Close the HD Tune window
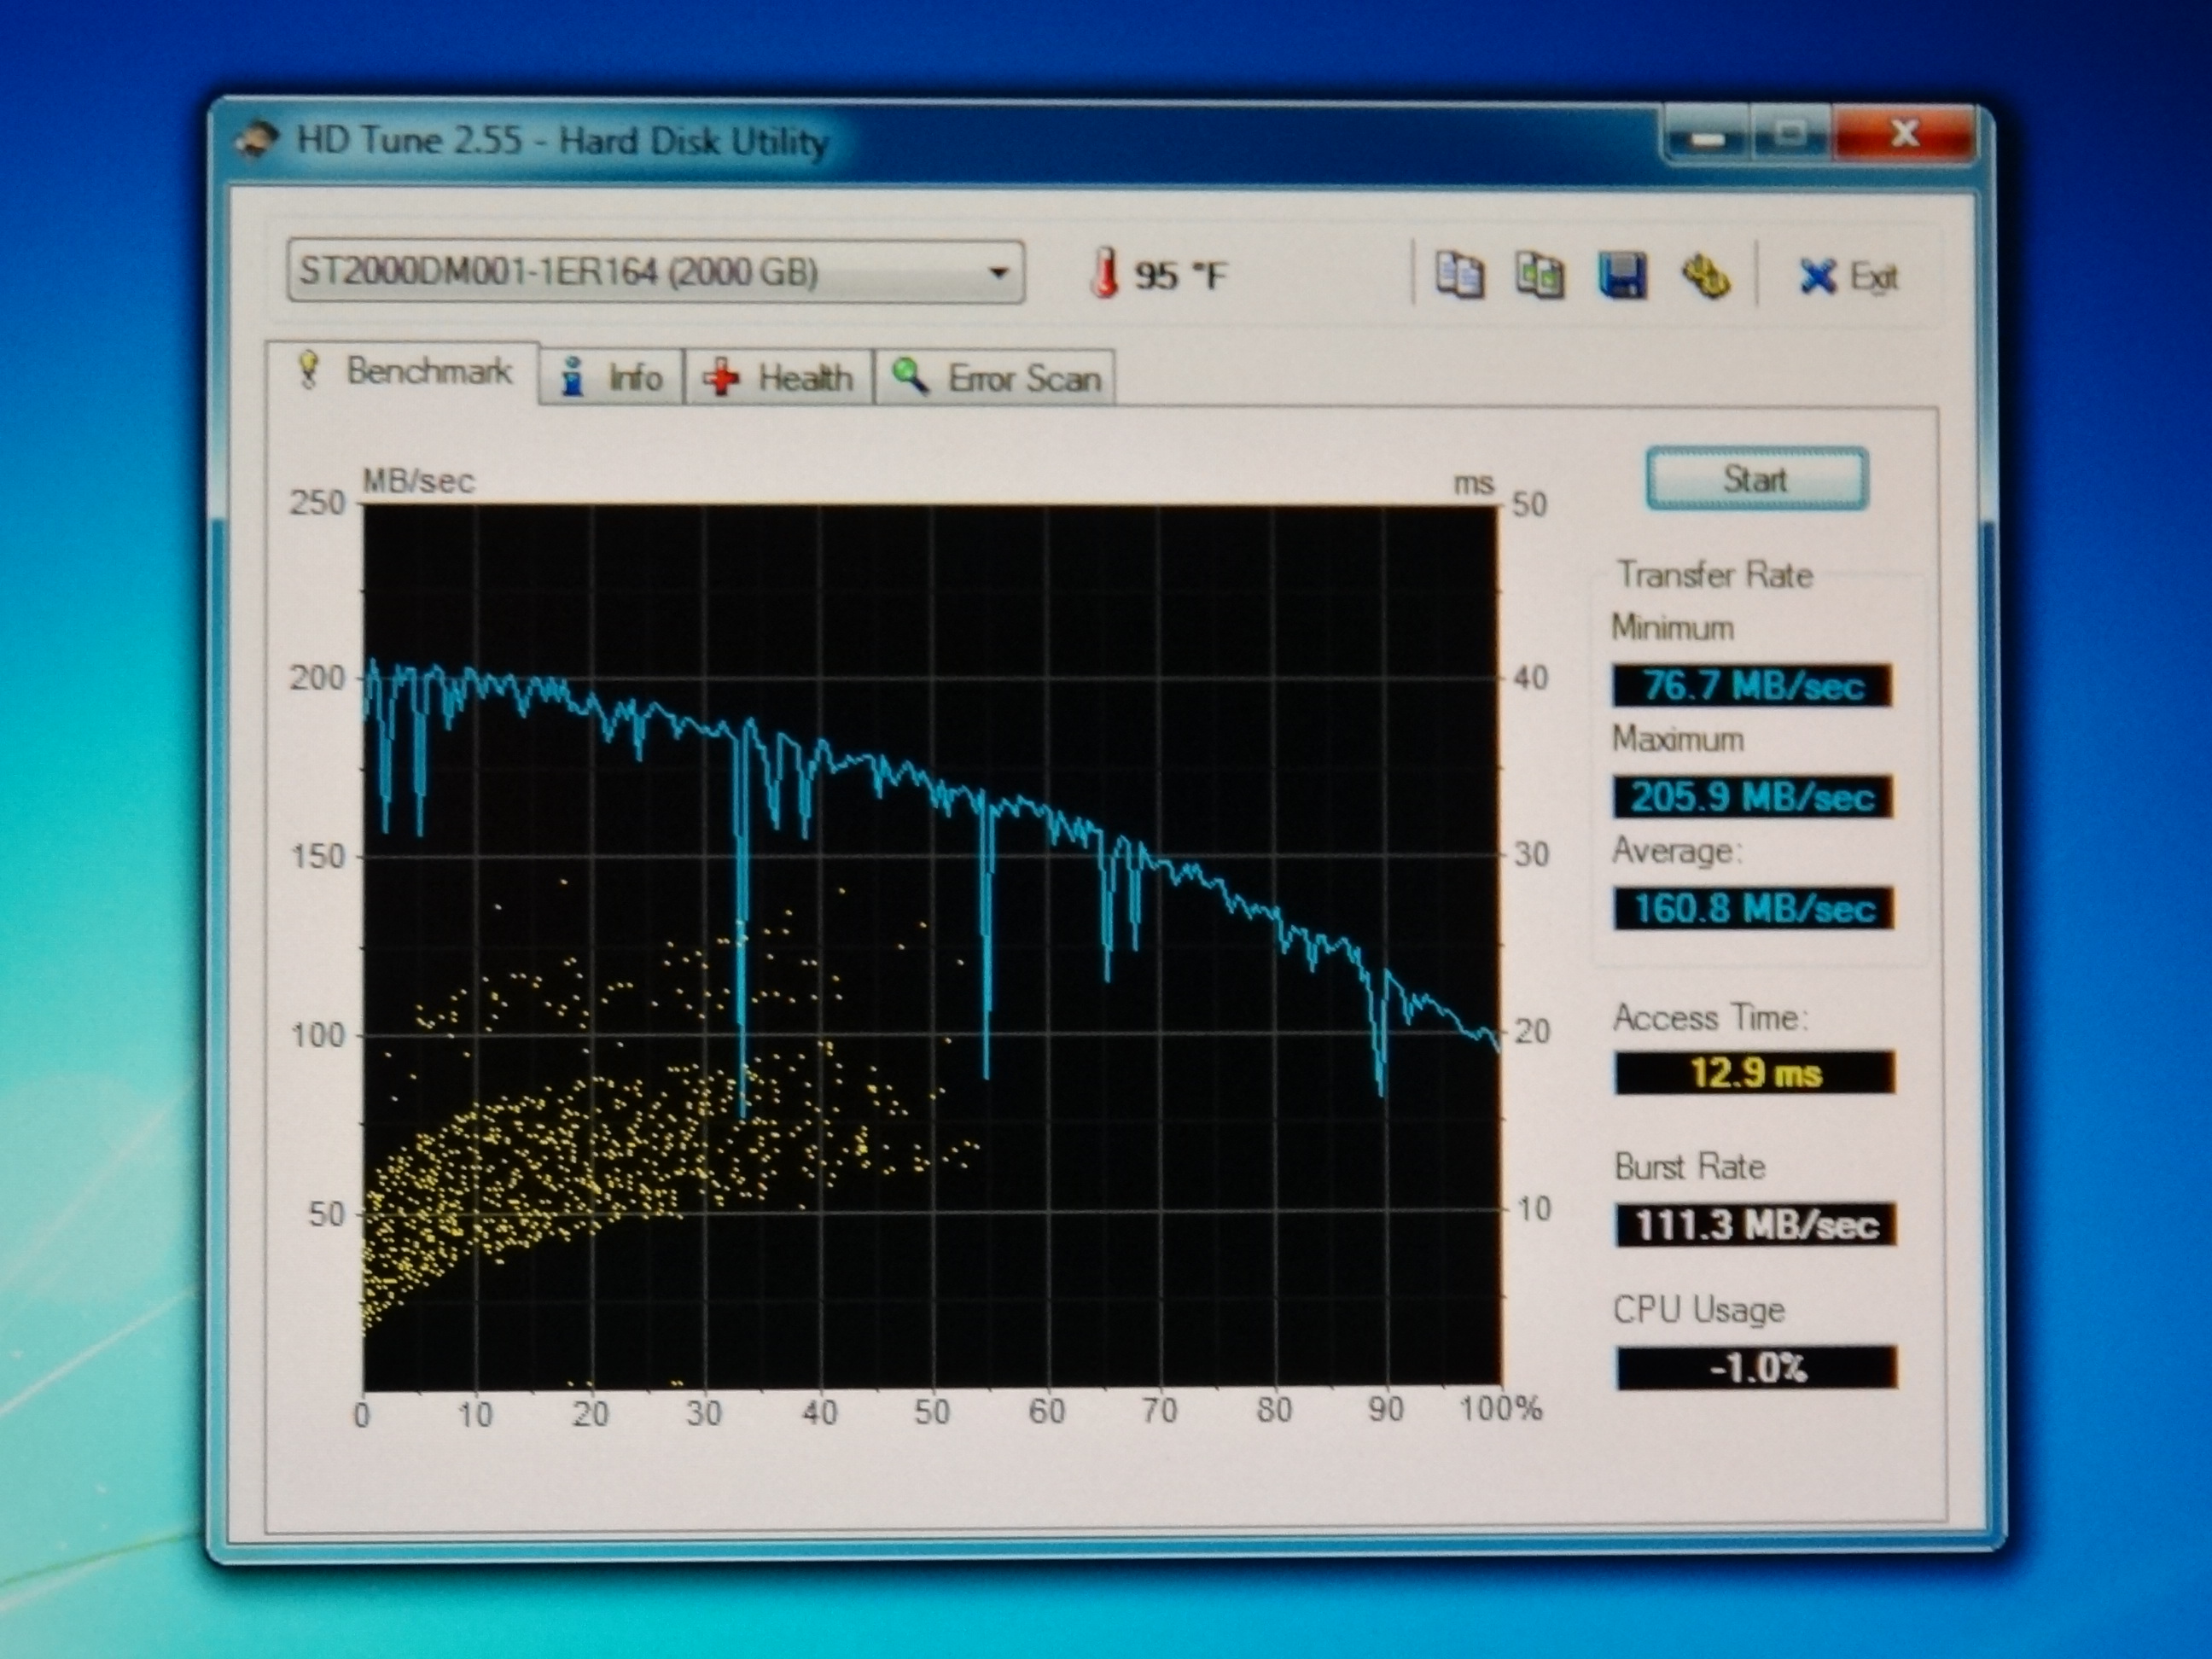Screen dimensions: 2212x1659 [x=1904, y=133]
